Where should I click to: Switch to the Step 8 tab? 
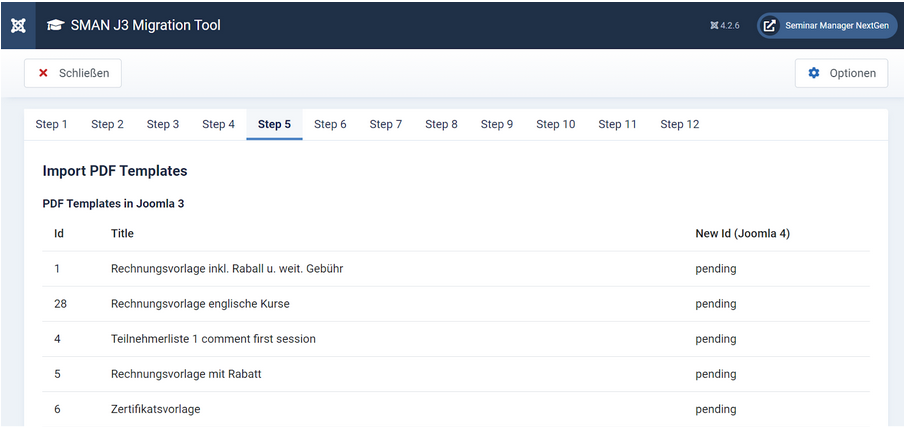441,124
